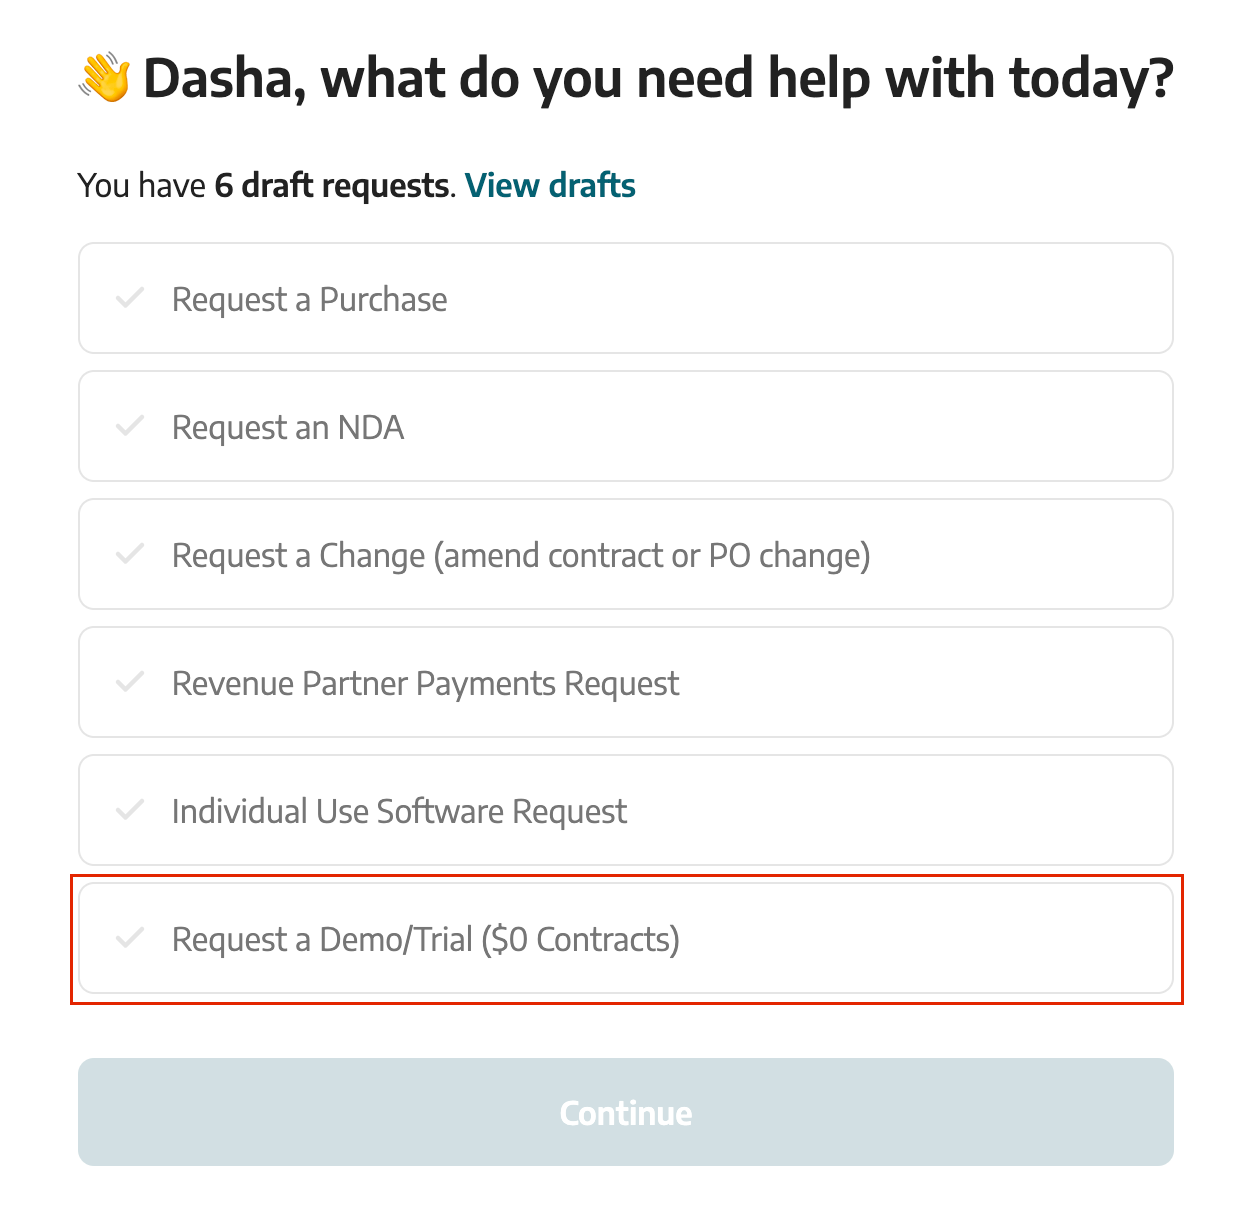This screenshot has height=1212, width=1242.
Task: Click checkmark icon beside Individual Use Software Request
Action: [130, 810]
